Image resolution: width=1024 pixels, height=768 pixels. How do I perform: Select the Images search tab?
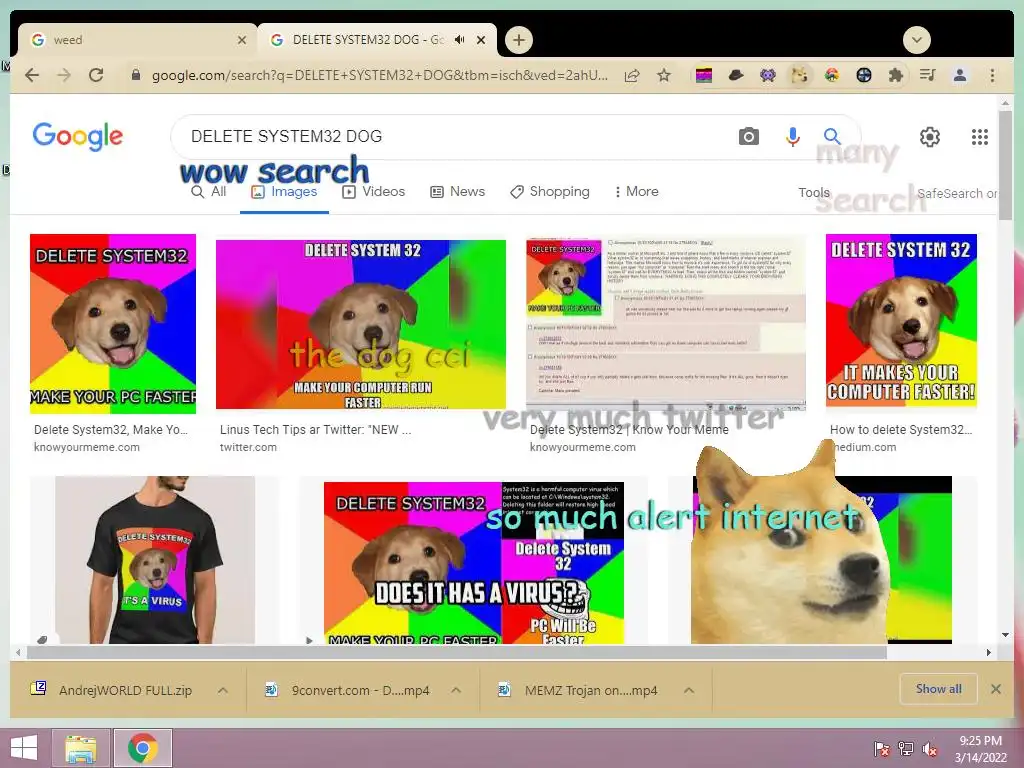[284, 191]
